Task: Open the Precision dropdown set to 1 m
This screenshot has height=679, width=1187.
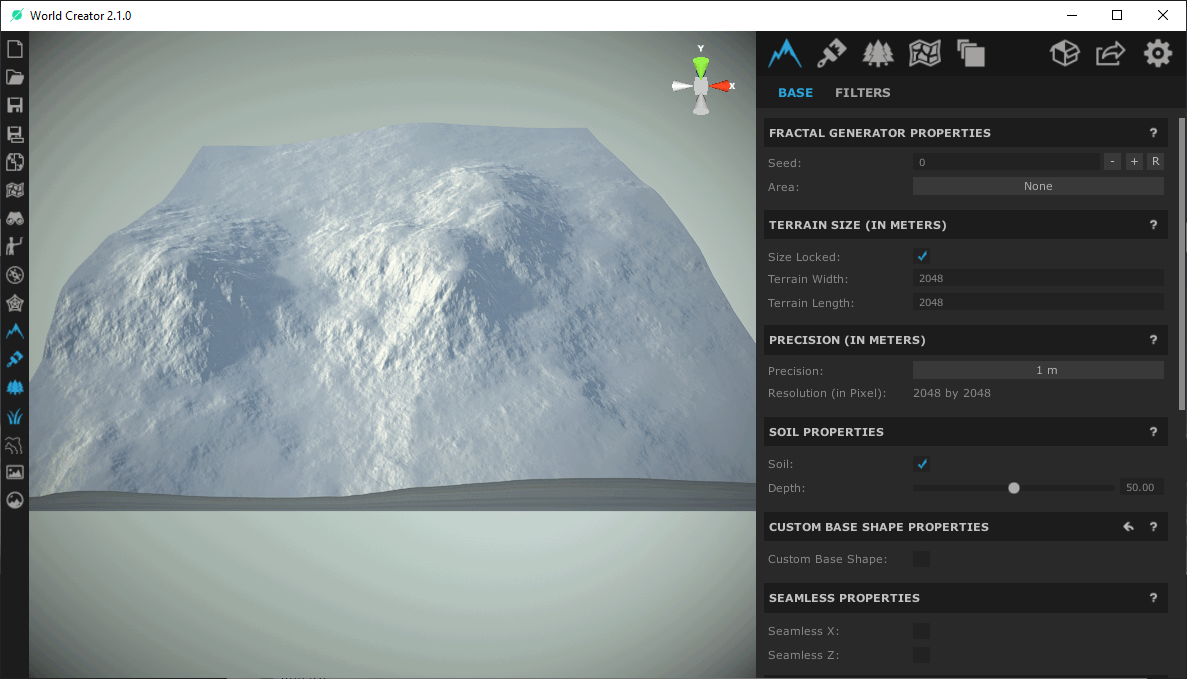Action: coord(1037,370)
